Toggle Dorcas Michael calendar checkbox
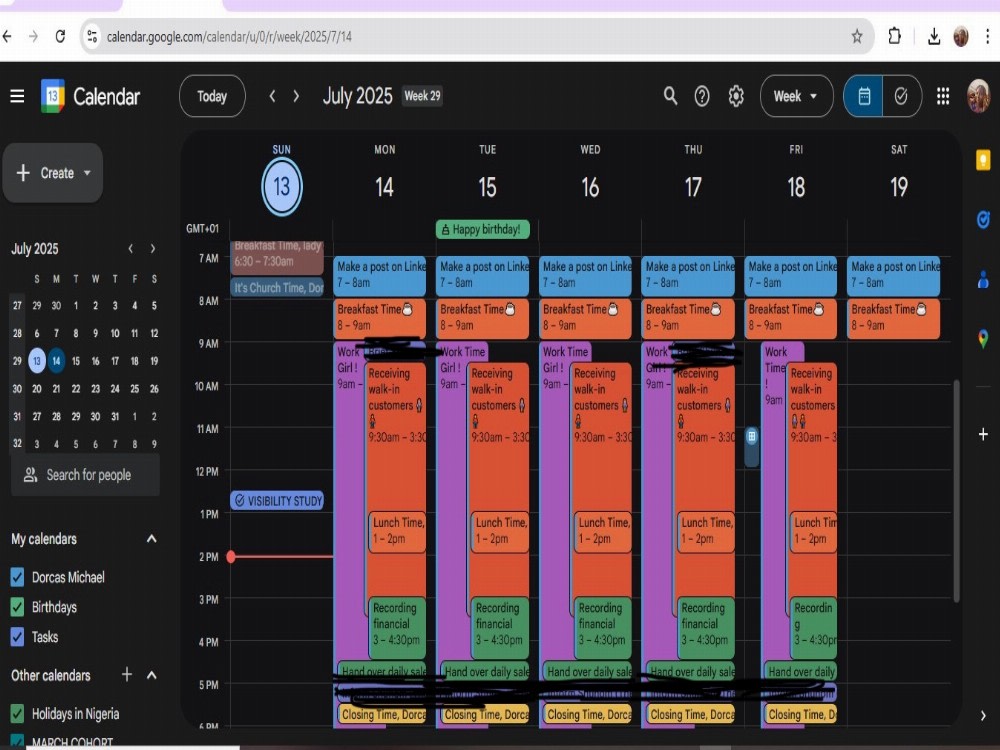This screenshot has height=750, width=1000. [x=18, y=577]
